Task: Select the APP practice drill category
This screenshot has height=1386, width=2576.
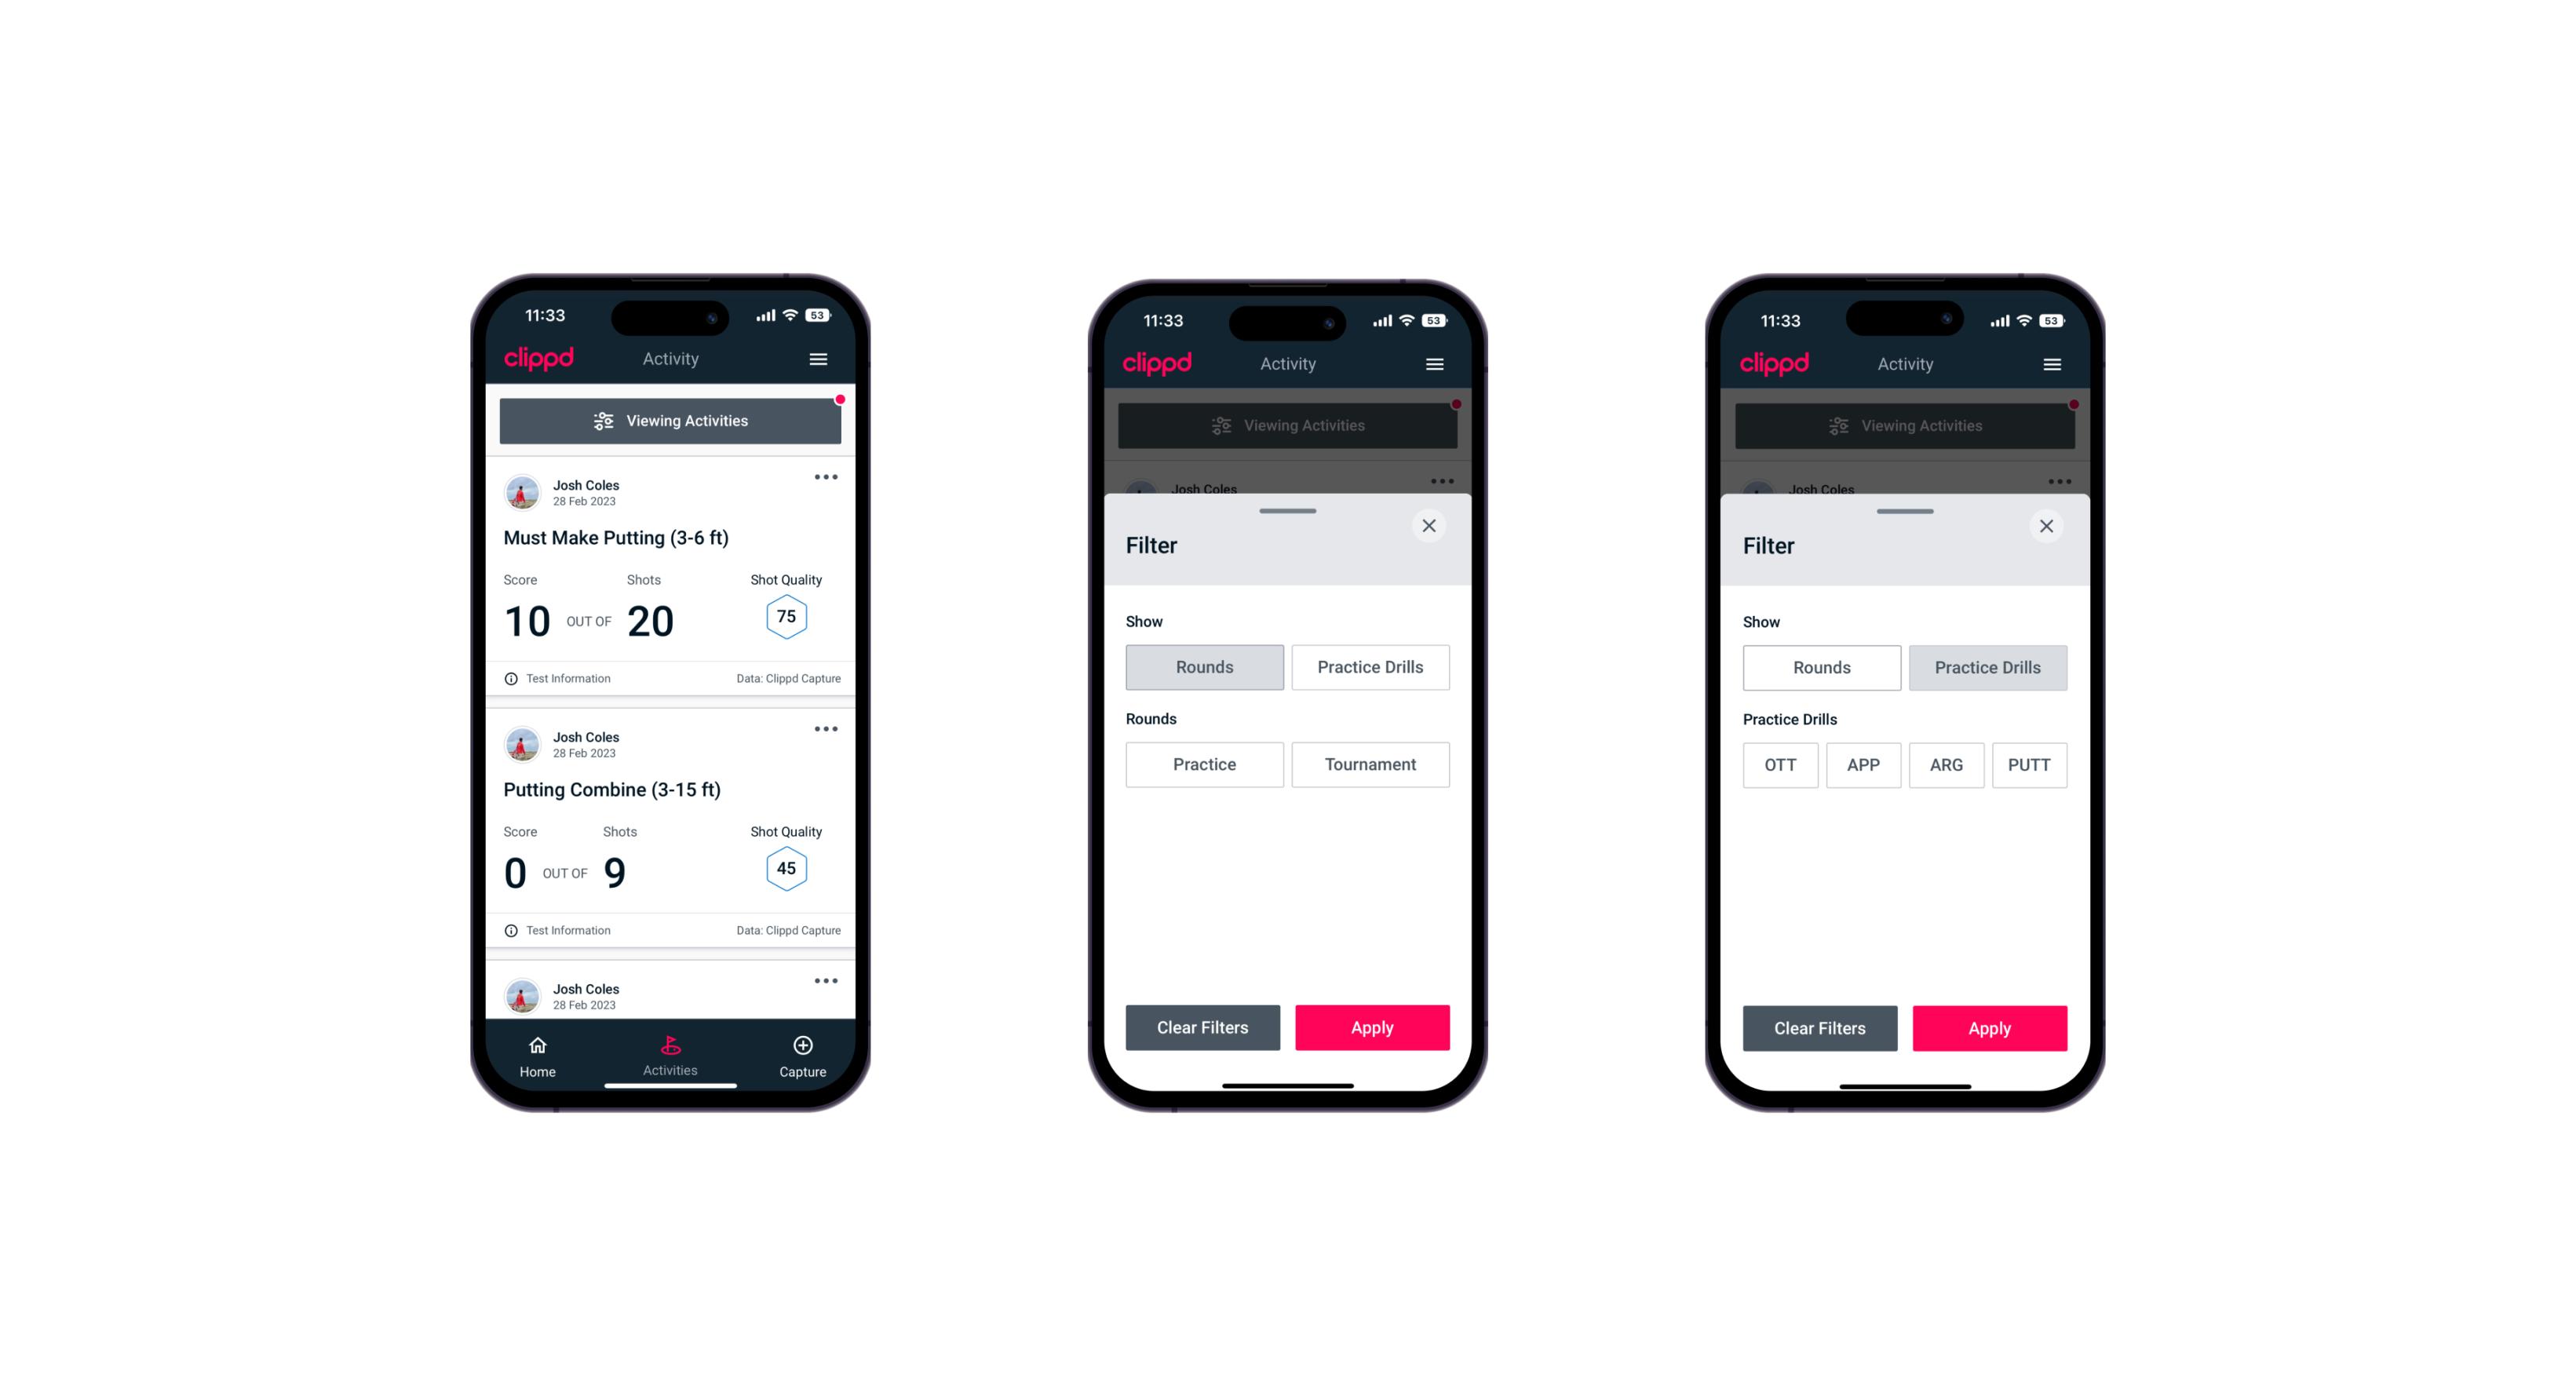Action: pos(1863,764)
